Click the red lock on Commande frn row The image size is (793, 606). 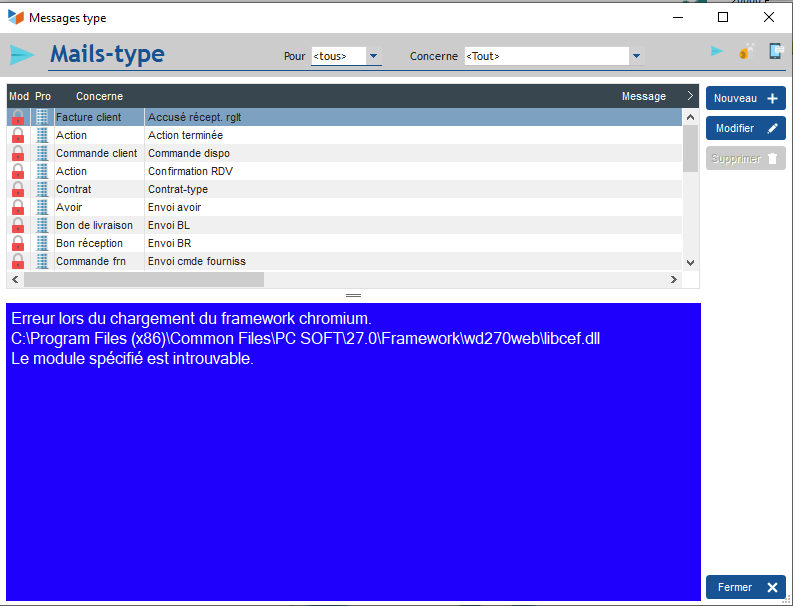click(x=17, y=262)
